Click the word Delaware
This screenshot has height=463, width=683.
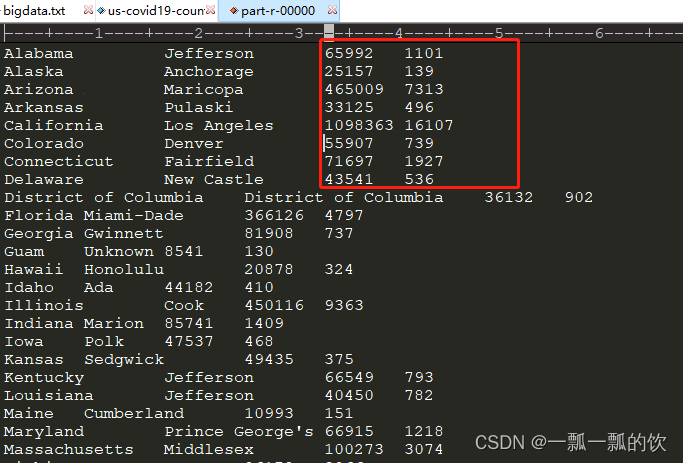pos(44,179)
